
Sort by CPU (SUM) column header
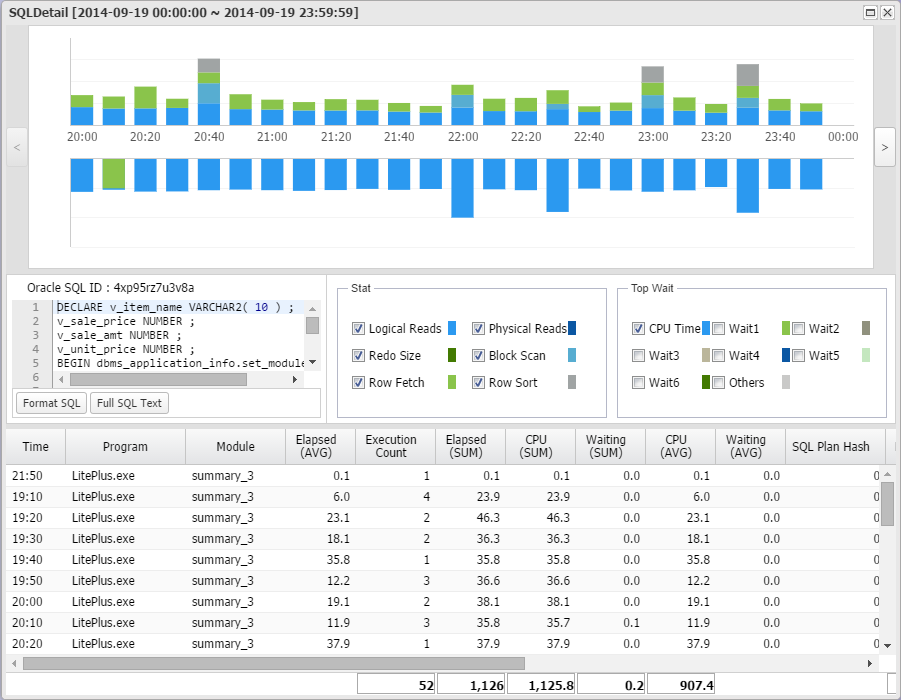click(x=541, y=447)
